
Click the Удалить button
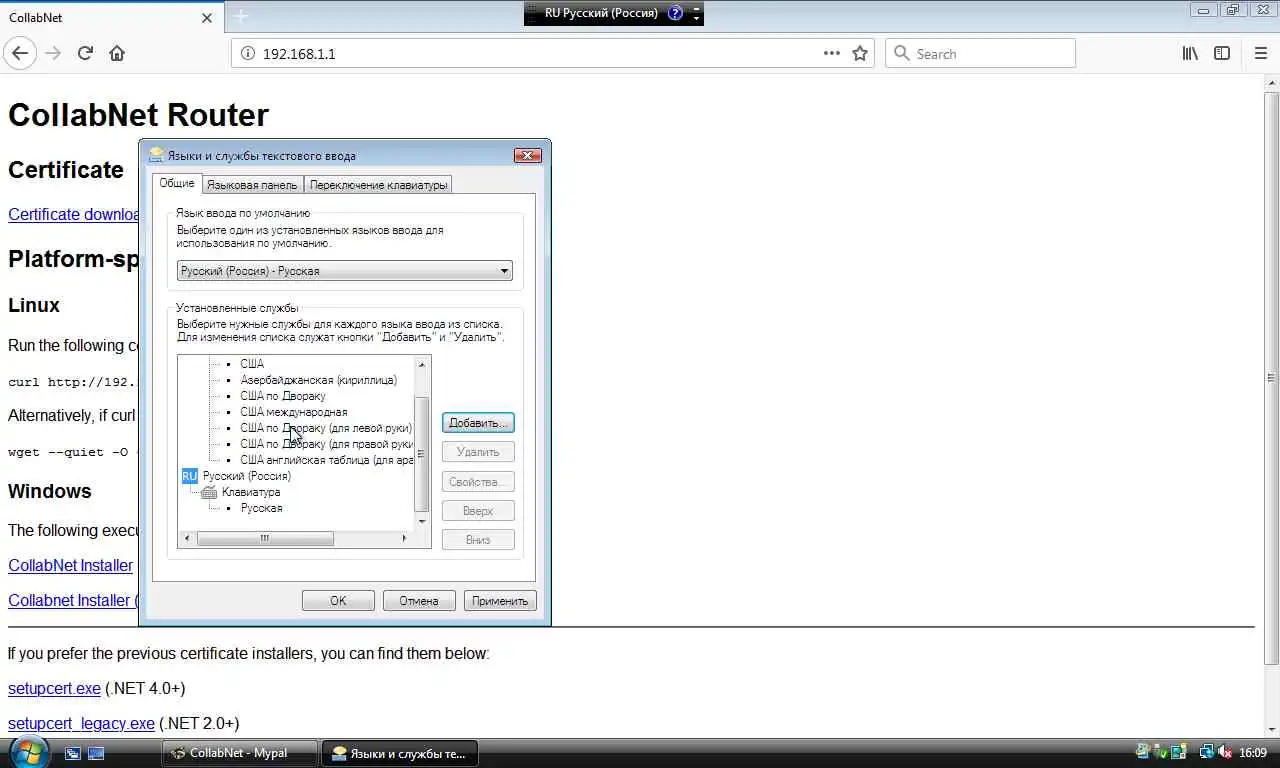pyautogui.click(x=478, y=452)
